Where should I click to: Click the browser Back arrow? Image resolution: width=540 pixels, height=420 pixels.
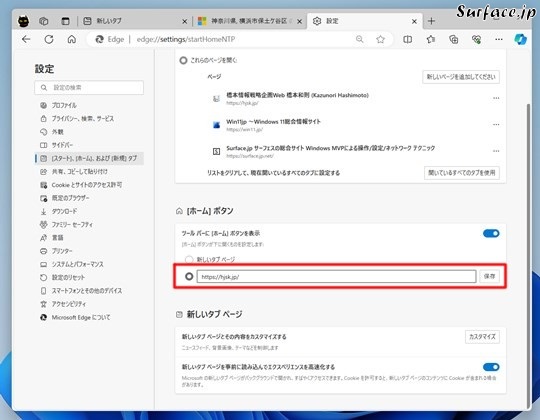(26, 39)
